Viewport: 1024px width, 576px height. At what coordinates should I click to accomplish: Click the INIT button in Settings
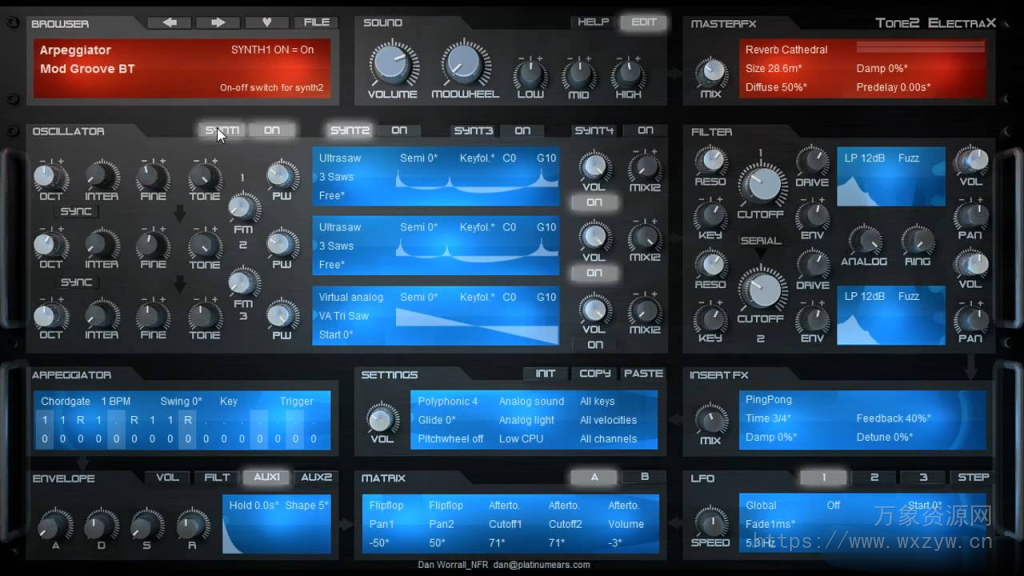coord(545,372)
